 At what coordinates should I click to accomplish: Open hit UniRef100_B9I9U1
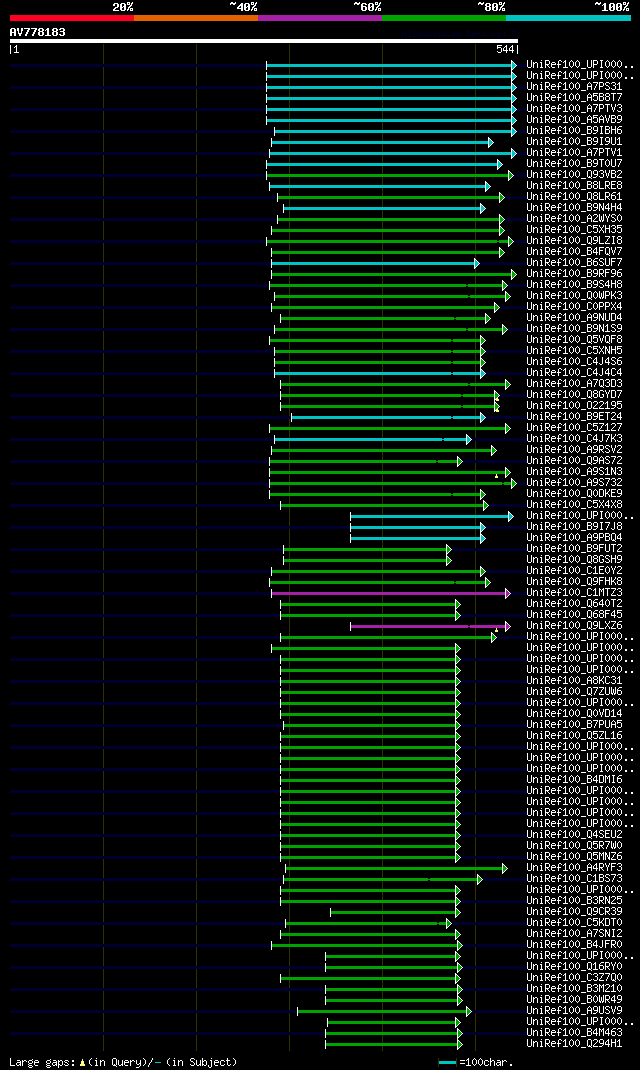click(x=574, y=141)
